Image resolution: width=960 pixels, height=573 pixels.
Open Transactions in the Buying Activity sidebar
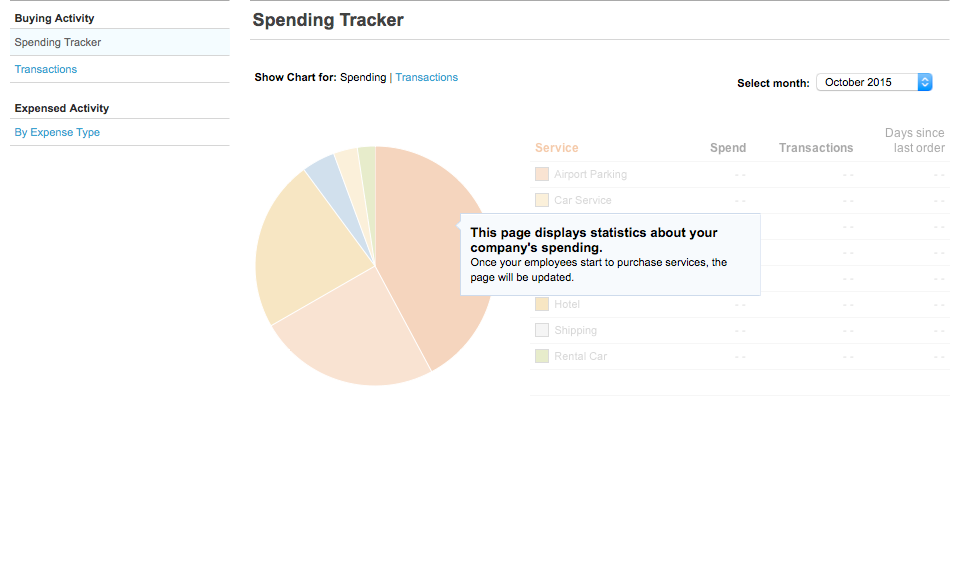[46, 69]
